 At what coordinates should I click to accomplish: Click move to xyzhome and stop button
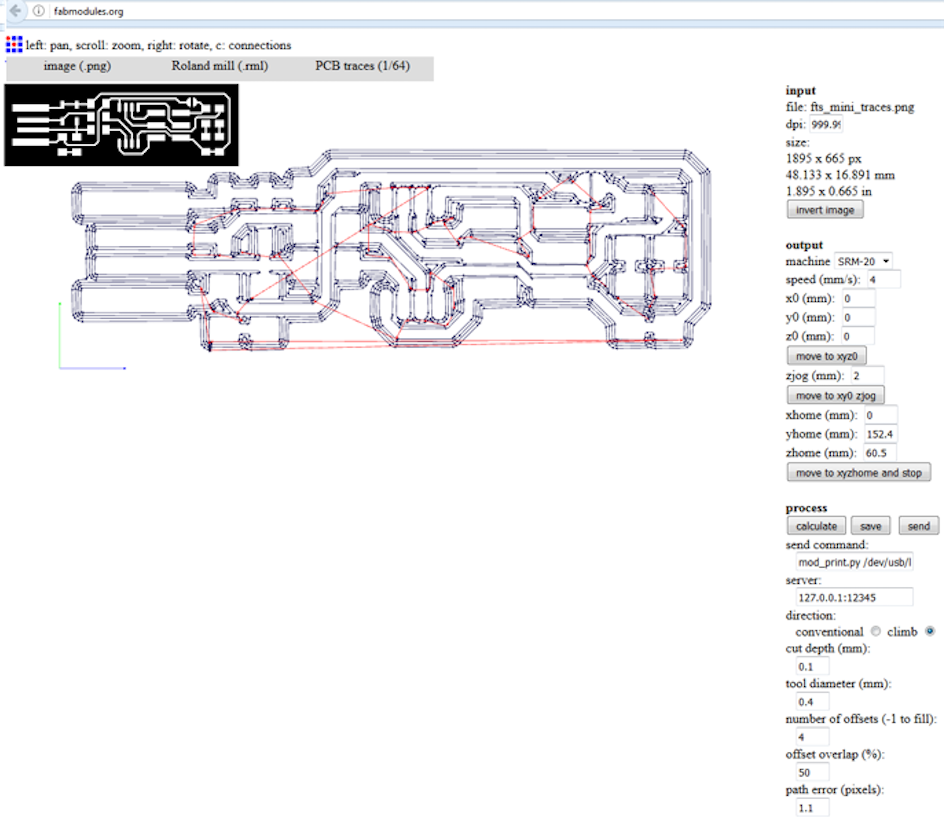[x=859, y=473]
